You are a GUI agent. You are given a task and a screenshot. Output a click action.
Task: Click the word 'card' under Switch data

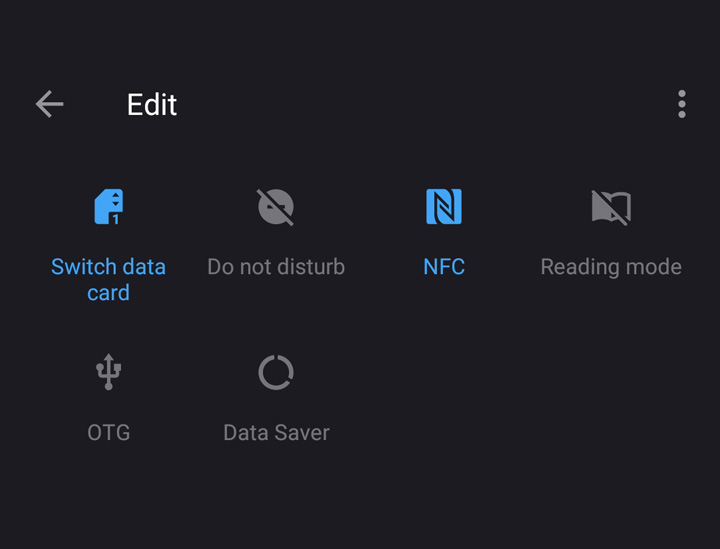(108, 293)
